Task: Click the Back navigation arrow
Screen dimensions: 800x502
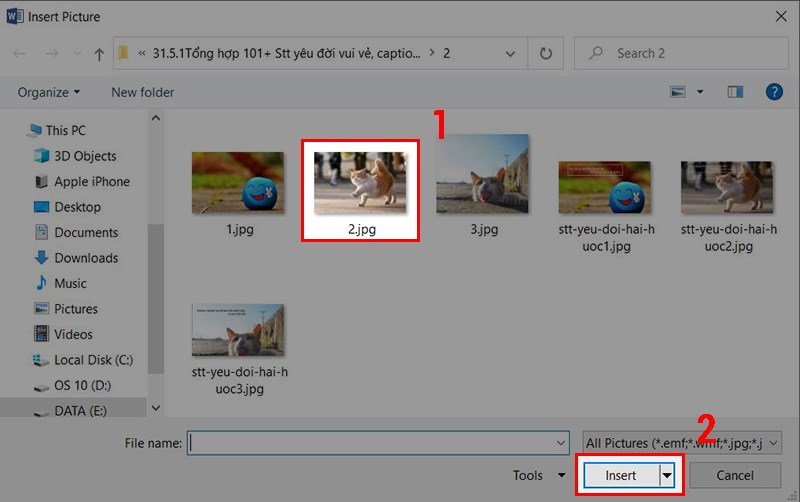Action: pyautogui.click(x=19, y=54)
